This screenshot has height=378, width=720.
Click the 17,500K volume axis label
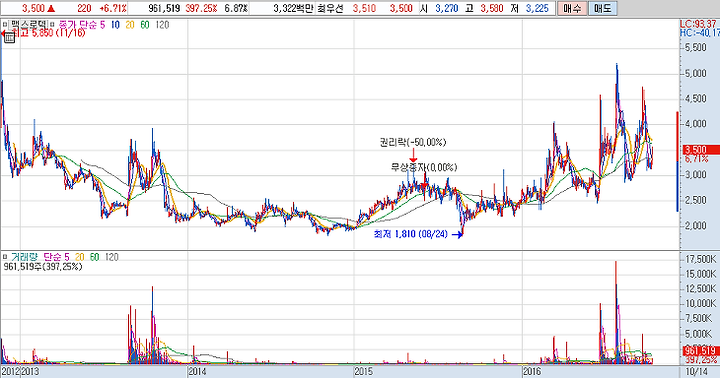pyautogui.click(x=700, y=260)
